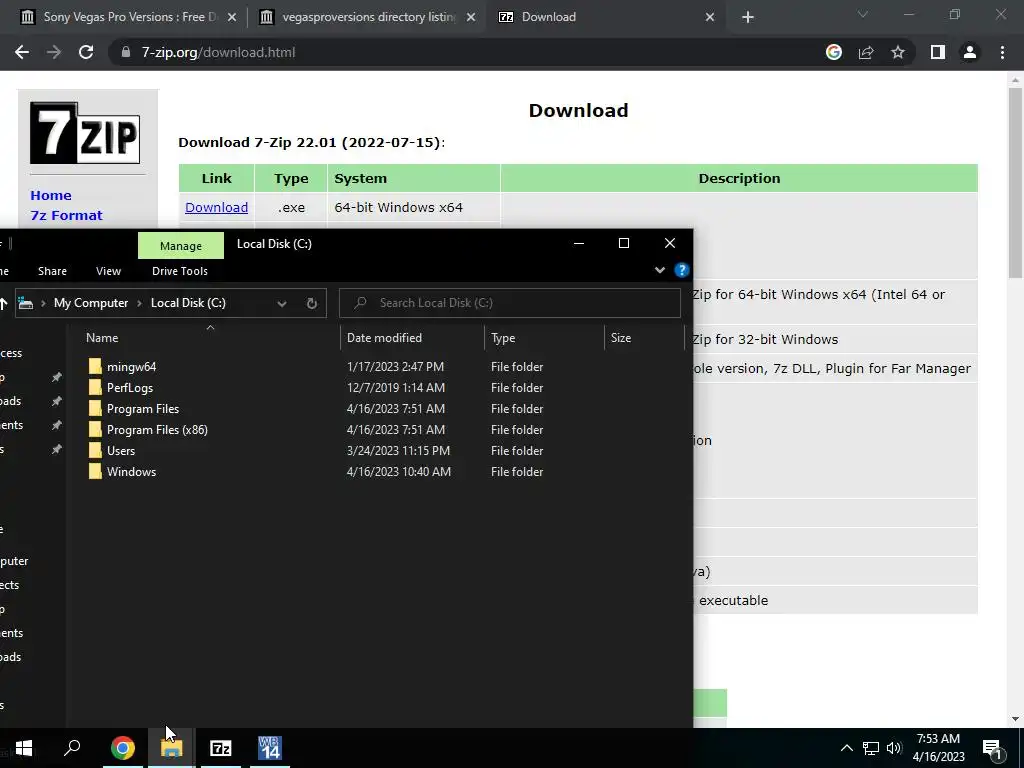The width and height of the screenshot is (1024, 768).
Task: Select the PerfLogs folder
Action: pyautogui.click(x=129, y=388)
